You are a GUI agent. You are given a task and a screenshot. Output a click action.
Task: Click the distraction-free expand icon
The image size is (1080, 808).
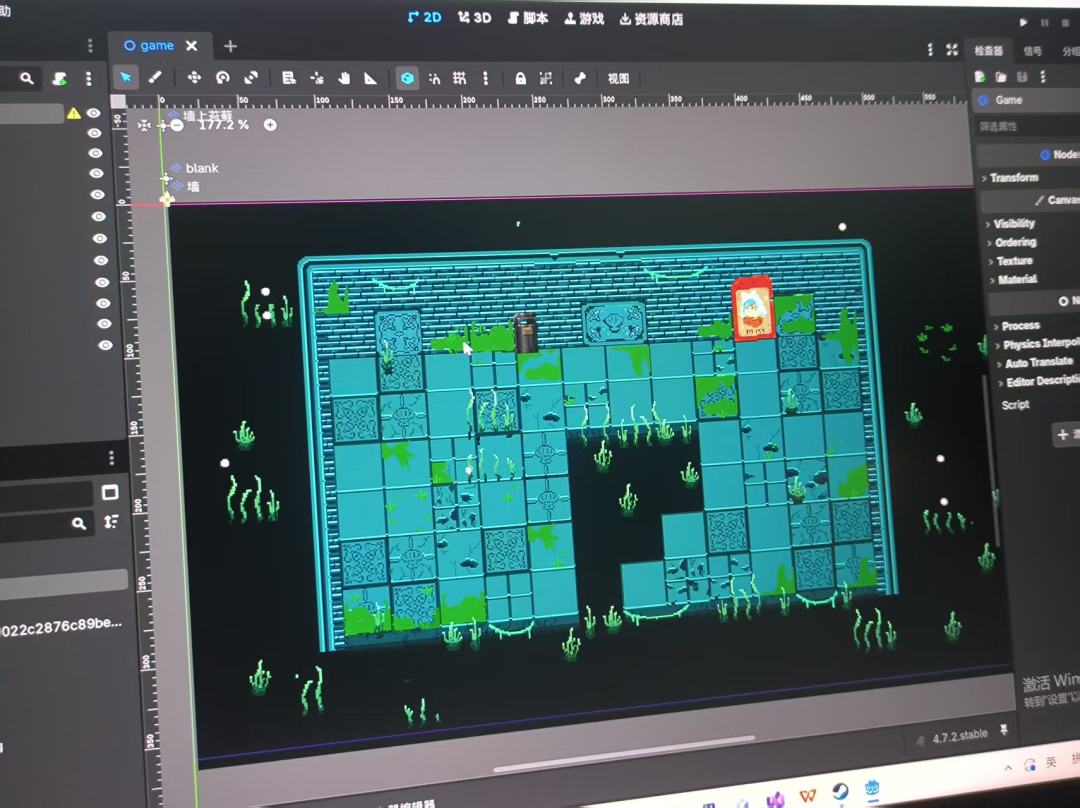point(952,50)
